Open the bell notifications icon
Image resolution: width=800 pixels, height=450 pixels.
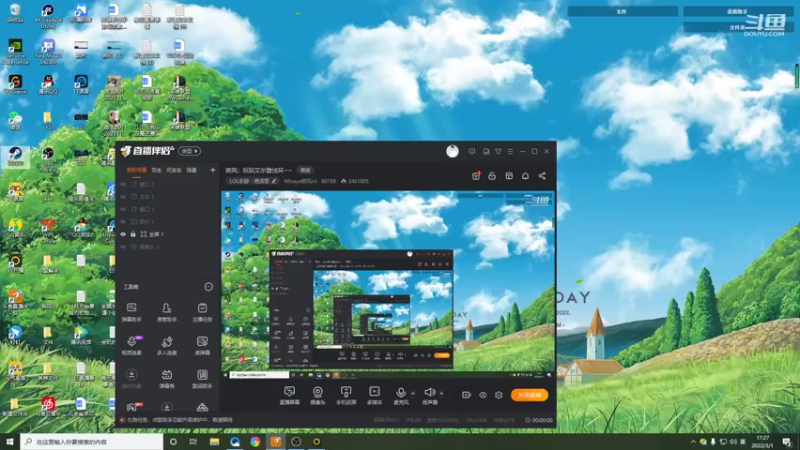point(526,176)
